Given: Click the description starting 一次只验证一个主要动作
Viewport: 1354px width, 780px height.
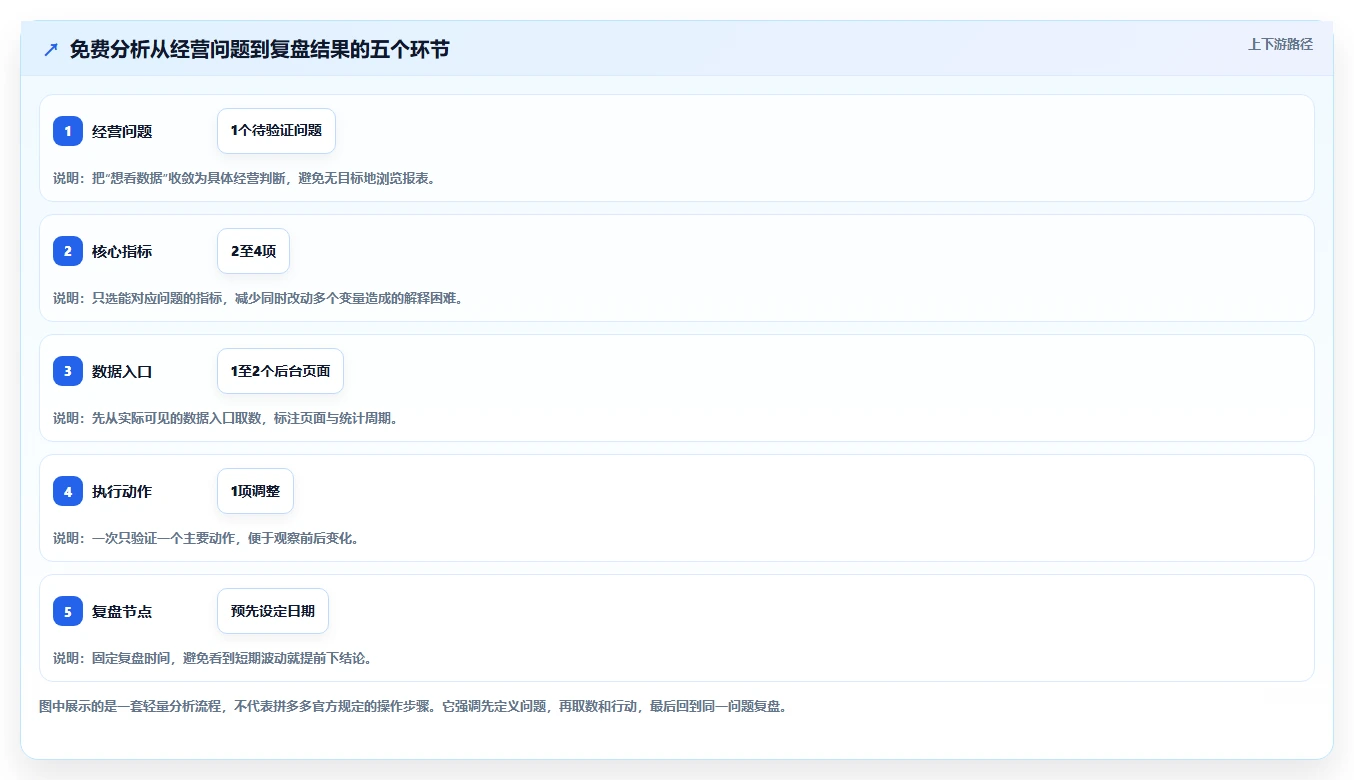Looking at the screenshot, I should [206, 538].
